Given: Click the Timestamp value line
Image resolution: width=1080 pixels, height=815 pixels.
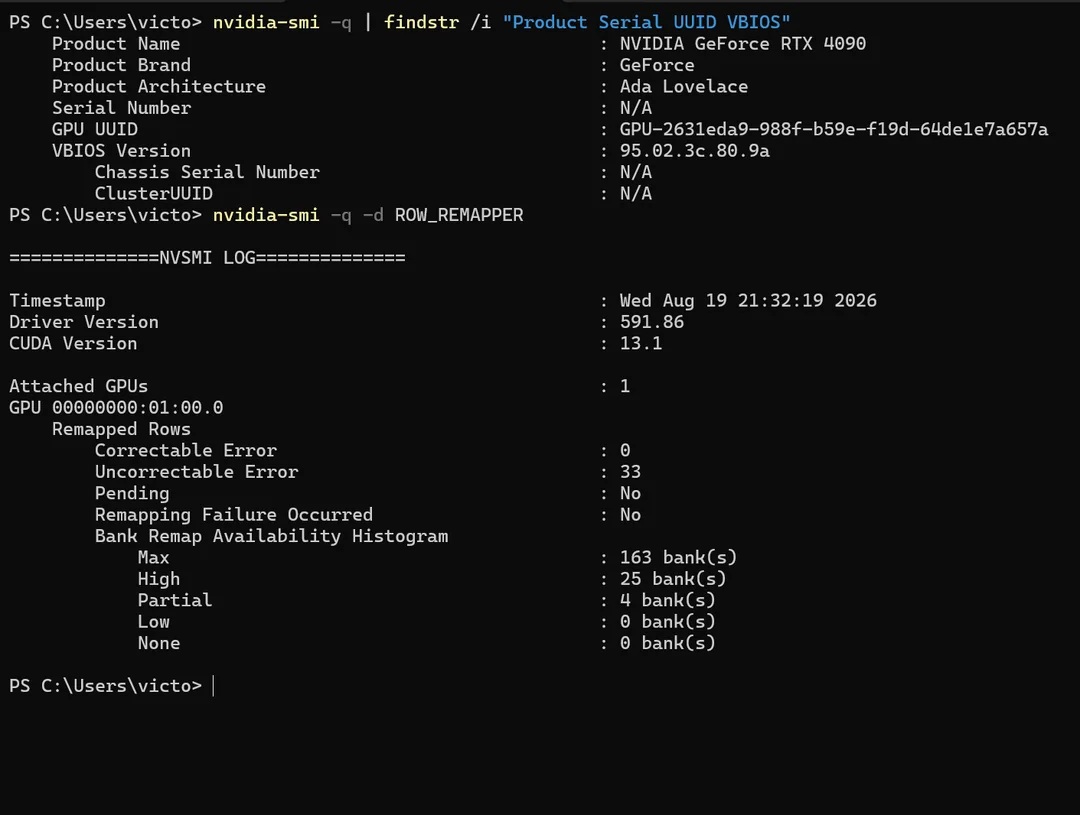Looking at the screenshot, I should 748,301.
